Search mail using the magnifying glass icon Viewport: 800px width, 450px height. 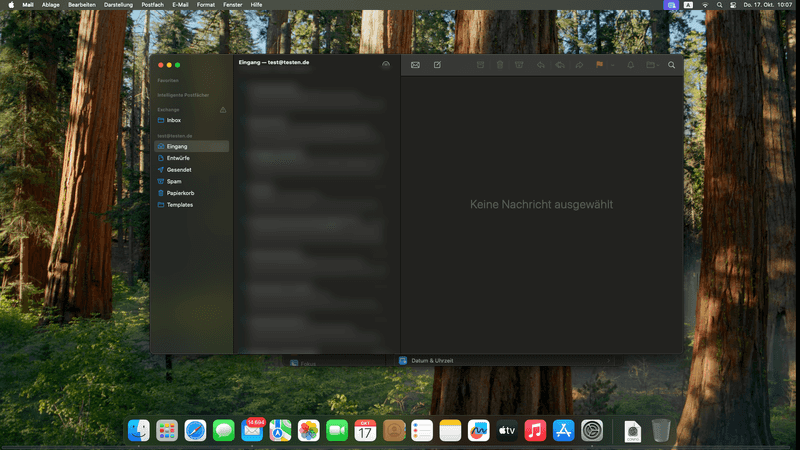(671, 65)
